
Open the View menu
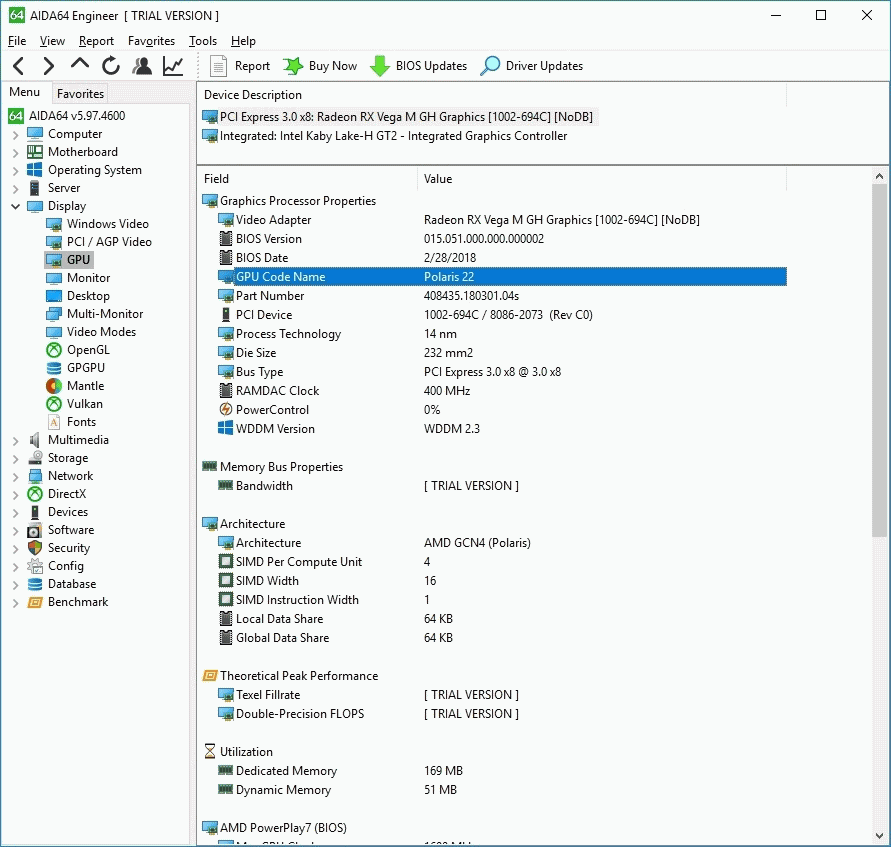(52, 41)
